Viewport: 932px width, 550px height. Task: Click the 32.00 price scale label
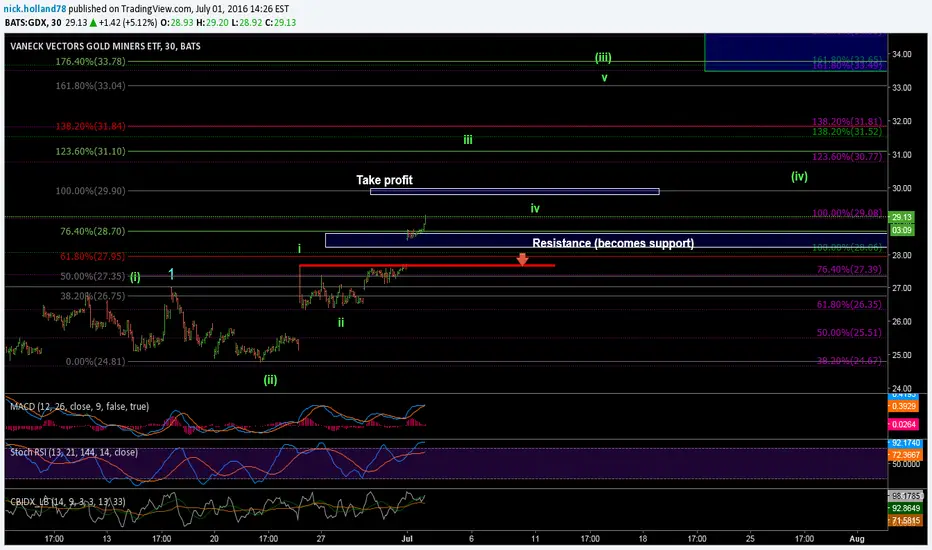pyautogui.click(x=902, y=121)
